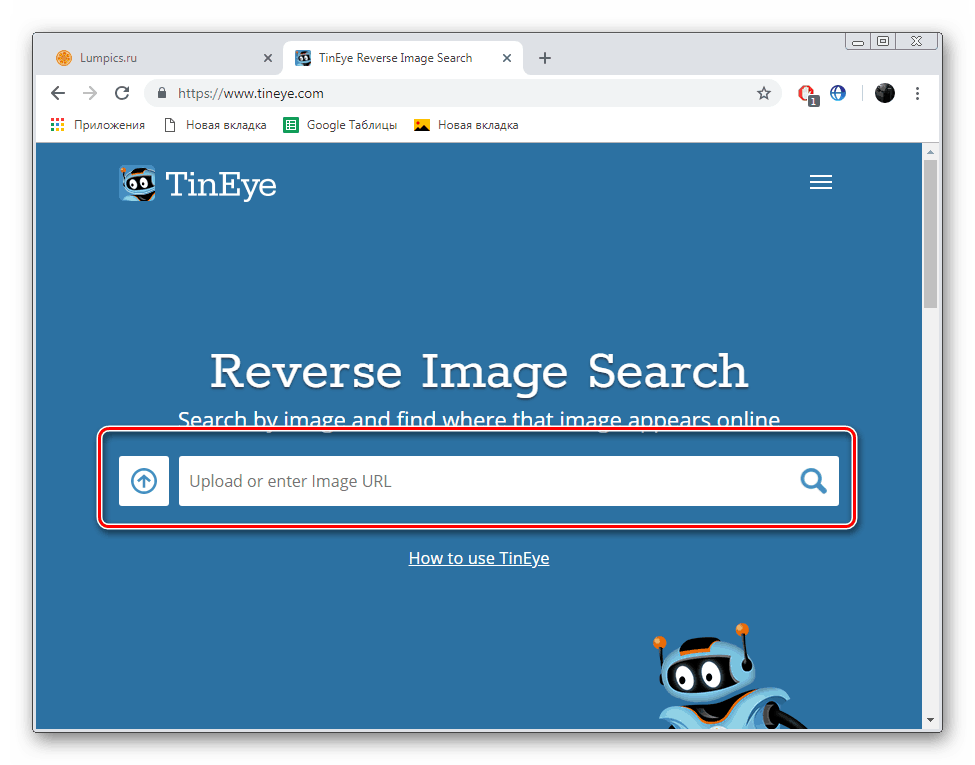Click the browser forward arrow
The height and width of the screenshot is (765, 975).
(x=90, y=93)
